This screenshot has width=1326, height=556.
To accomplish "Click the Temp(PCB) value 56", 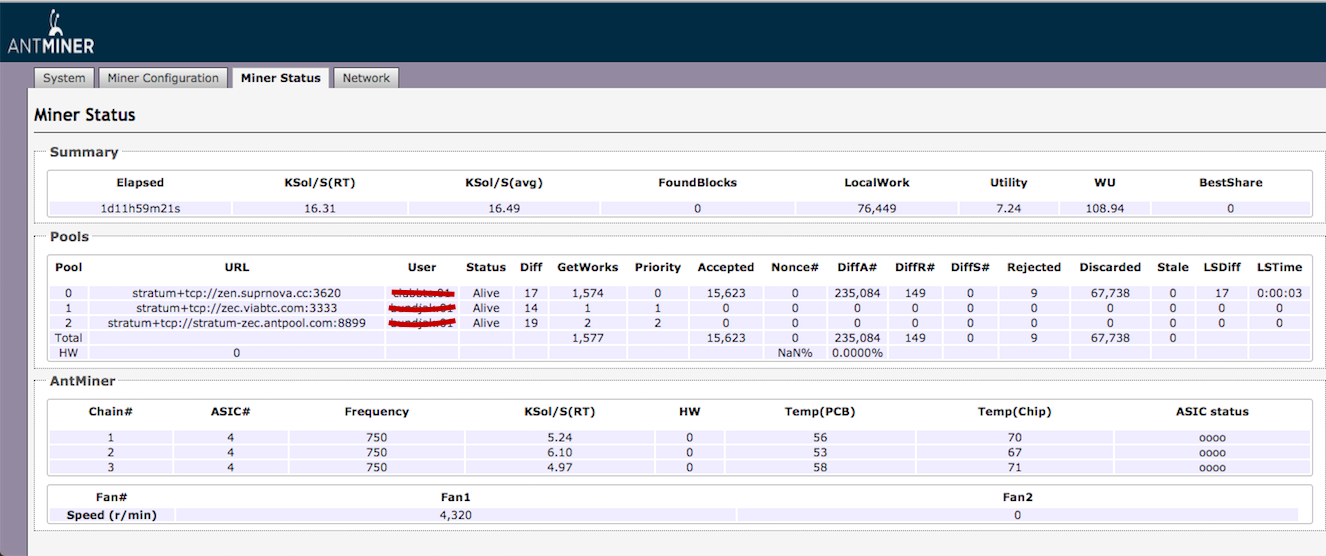I will point(820,438).
